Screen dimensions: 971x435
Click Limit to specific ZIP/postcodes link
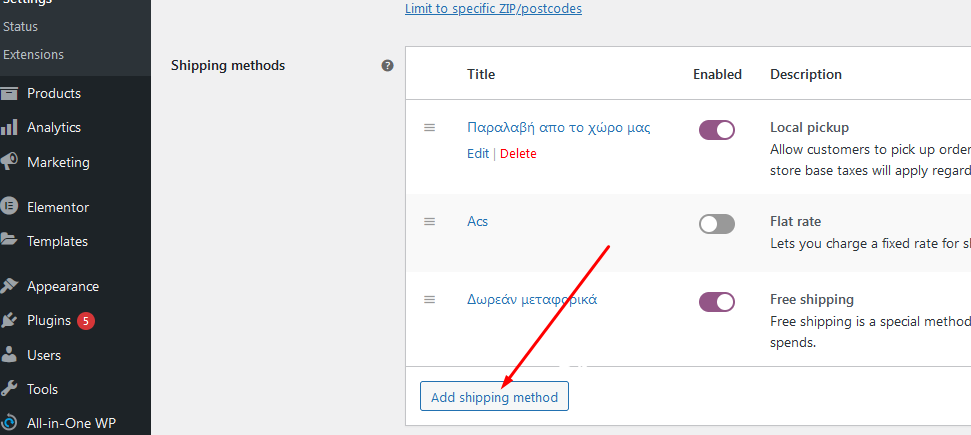493,9
